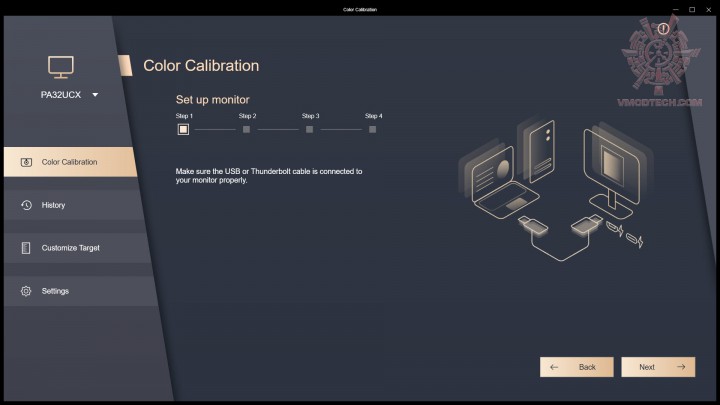Click the Color Calibration camera icon
This screenshot has height=405, width=720.
click(x=26, y=162)
